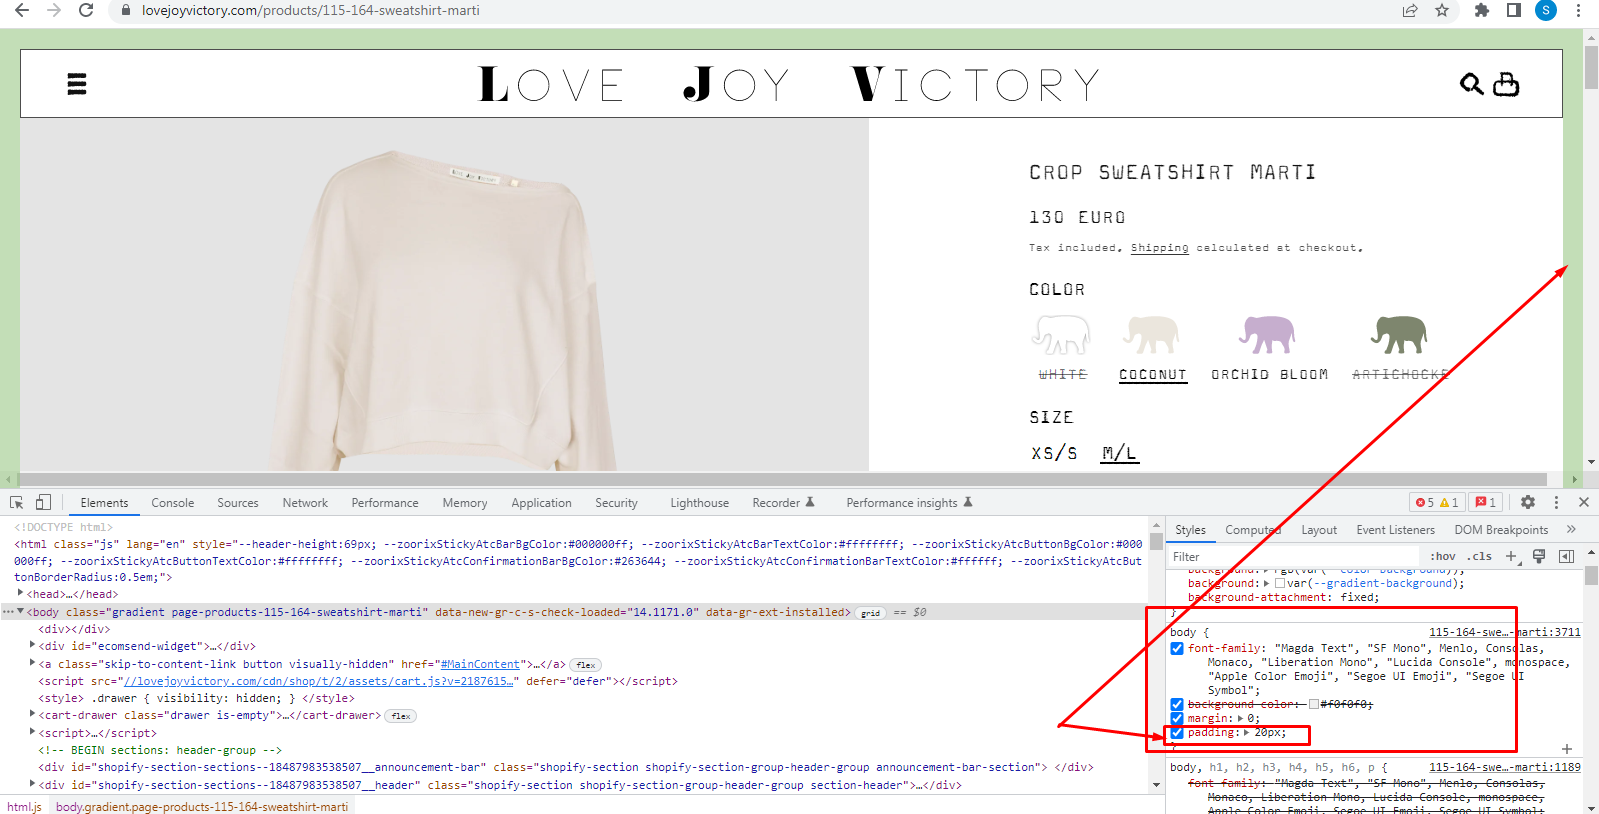Expand the ecomsend-widget div node
Image resolution: width=1599 pixels, height=814 pixels.
pos(33,647)
